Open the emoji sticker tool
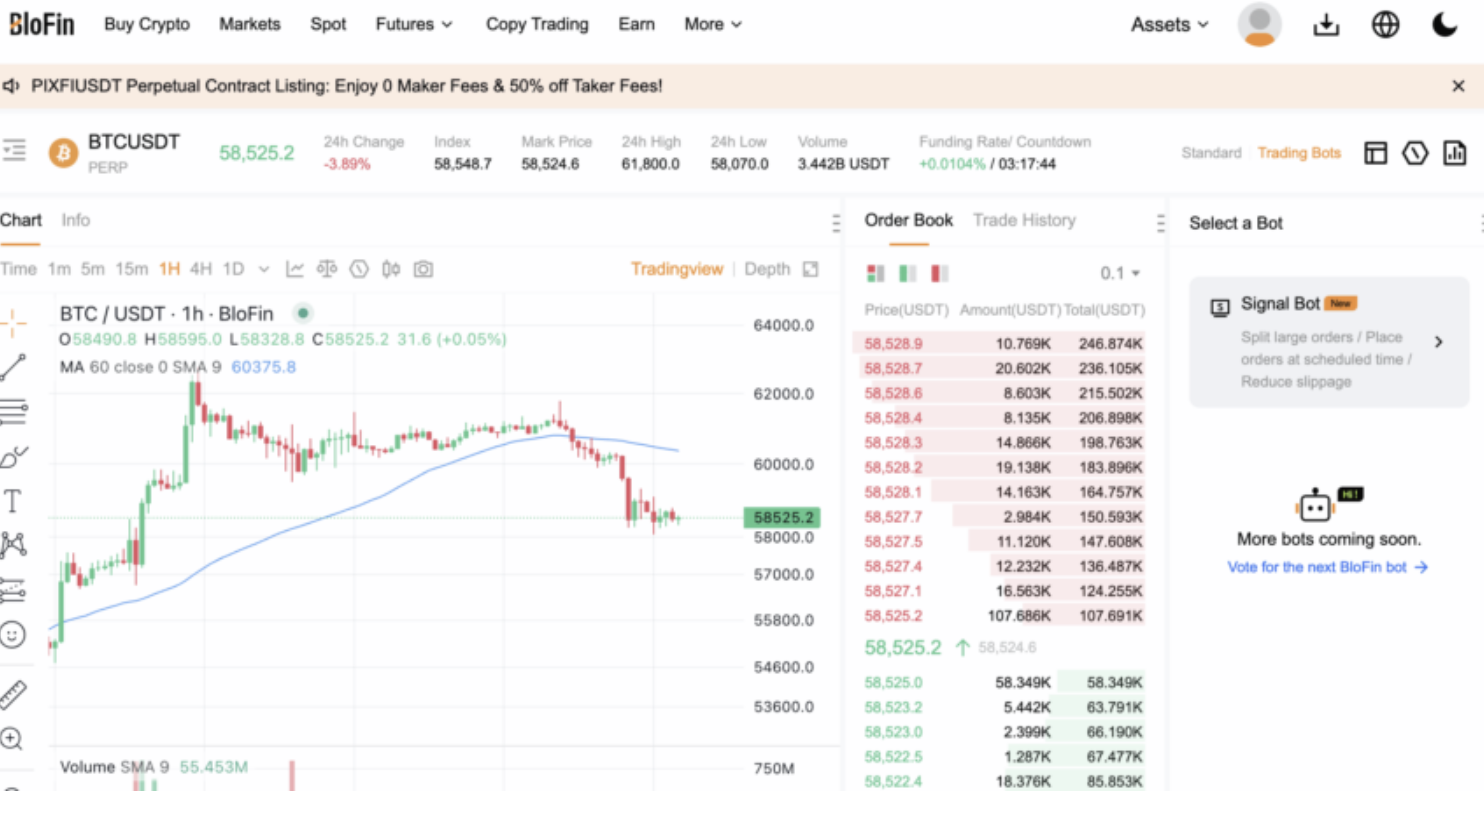 click(x=13, y=635)
